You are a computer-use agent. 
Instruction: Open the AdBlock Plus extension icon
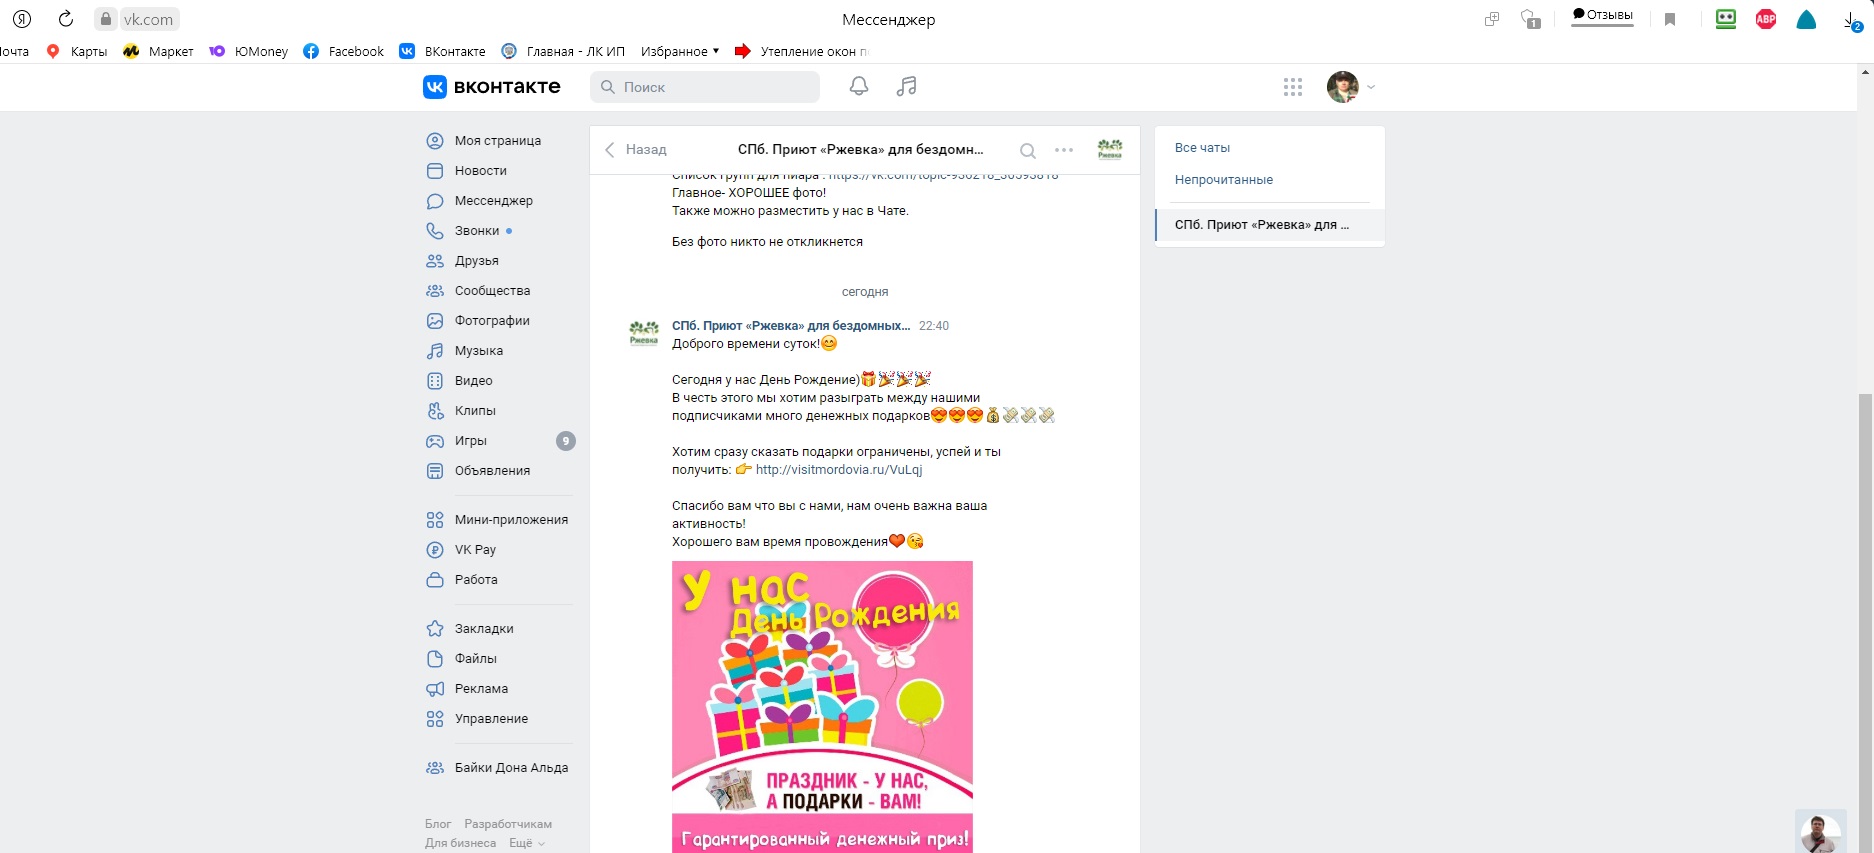pos(1766,19)
